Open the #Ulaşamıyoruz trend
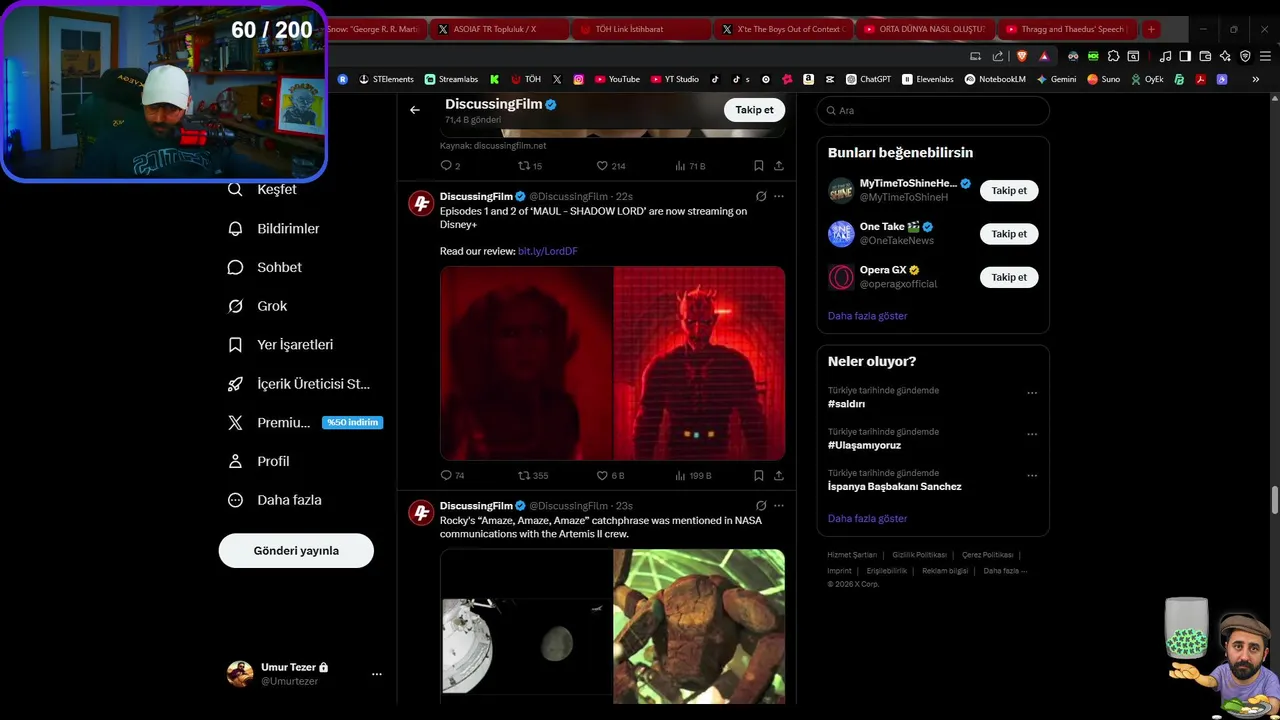 [x=864, y=445]
